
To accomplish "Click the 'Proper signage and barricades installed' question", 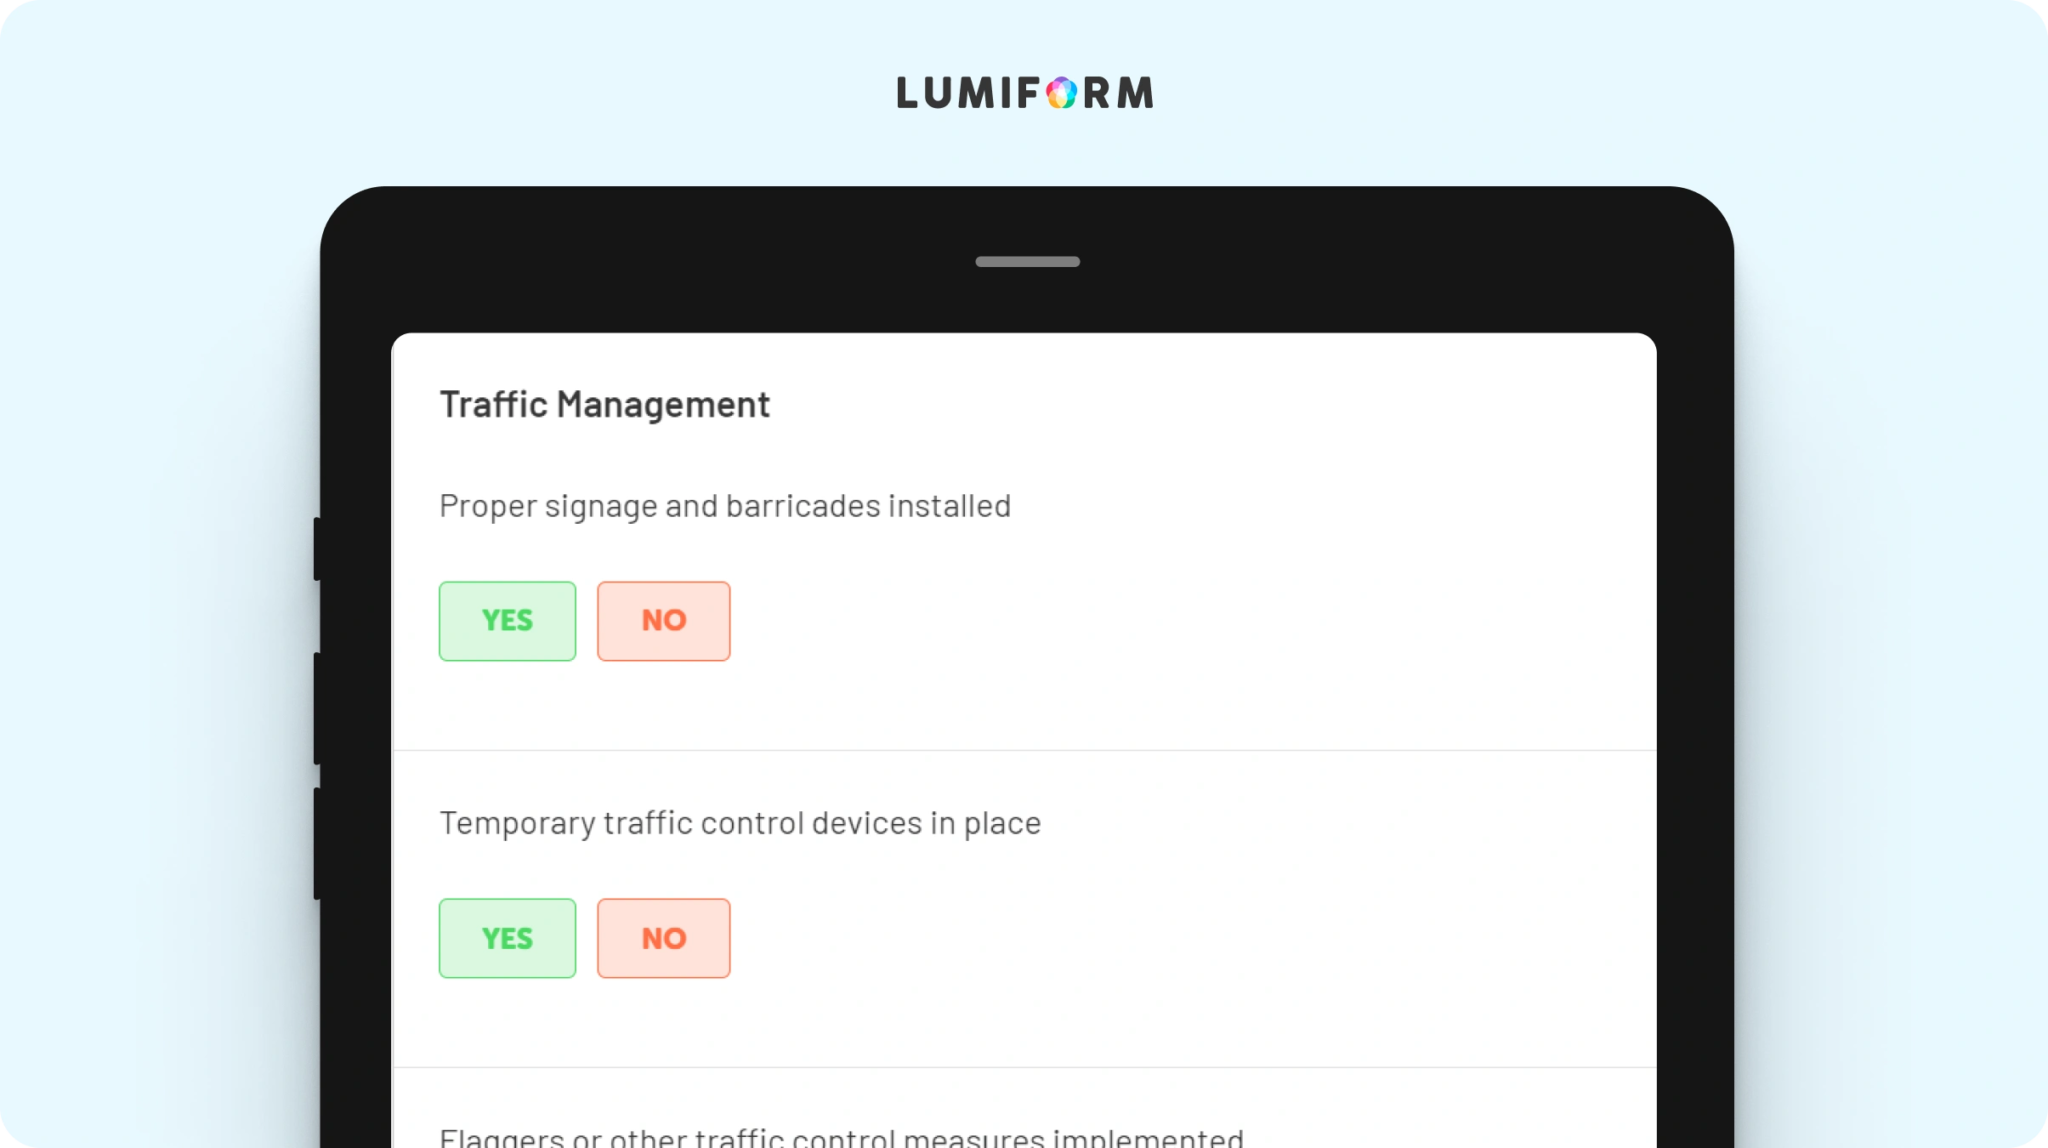I will (x=725, y=507).
